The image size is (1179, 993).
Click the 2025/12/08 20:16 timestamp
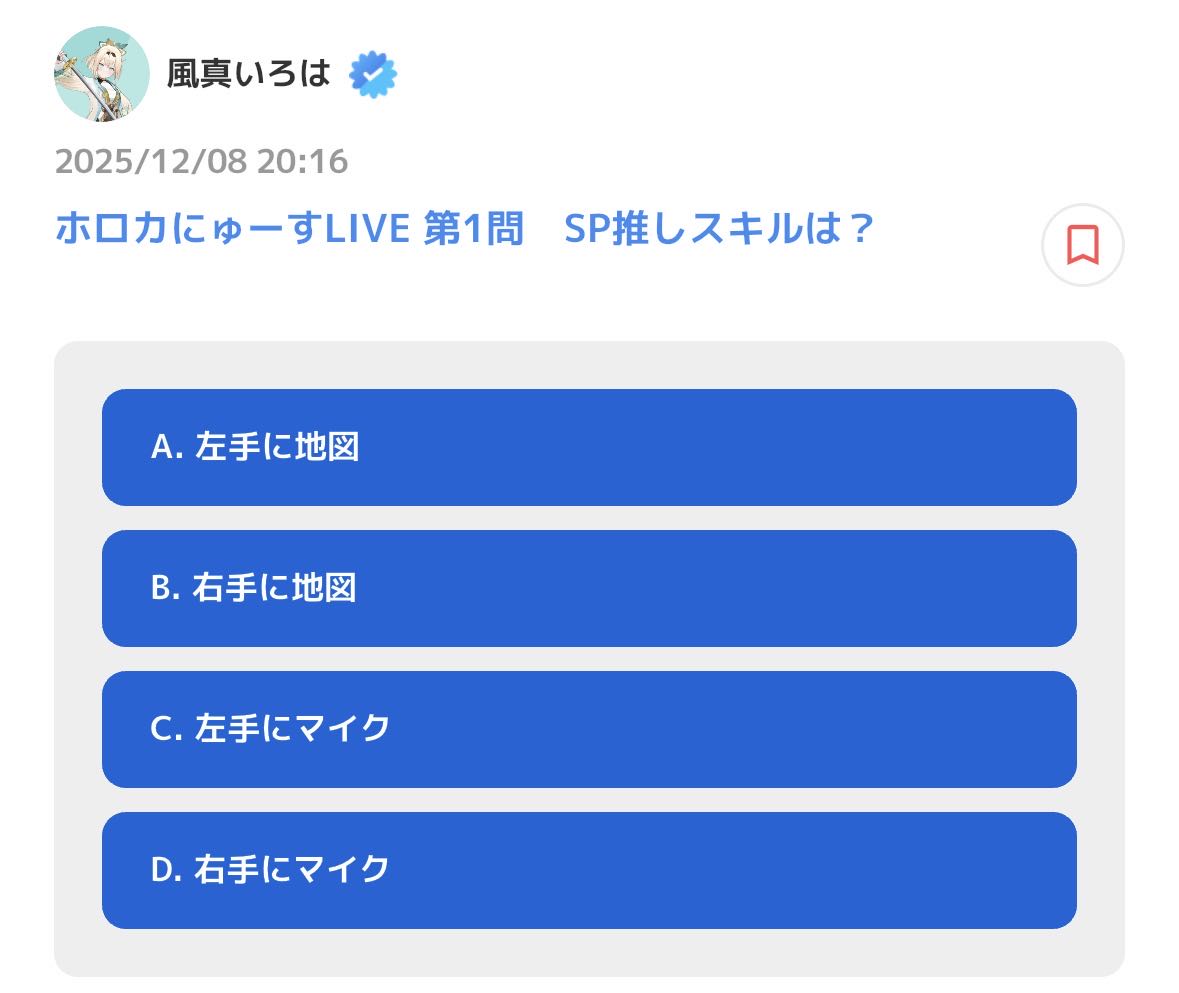tap(201, 161)
